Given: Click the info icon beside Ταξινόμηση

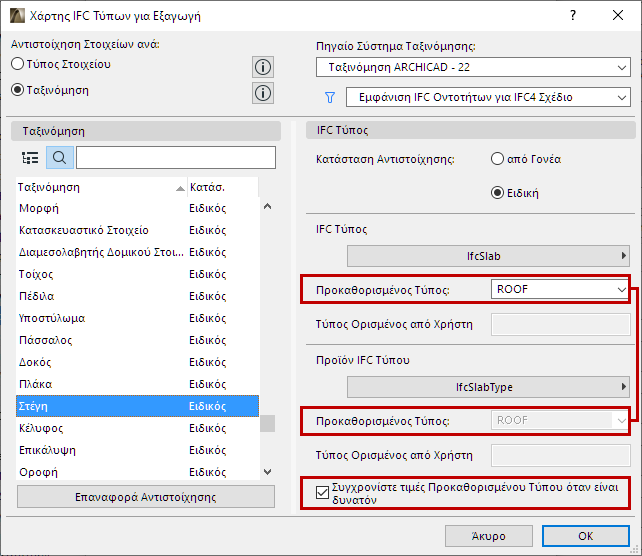Looking at the screenshot, I should [x=263, y=93].
